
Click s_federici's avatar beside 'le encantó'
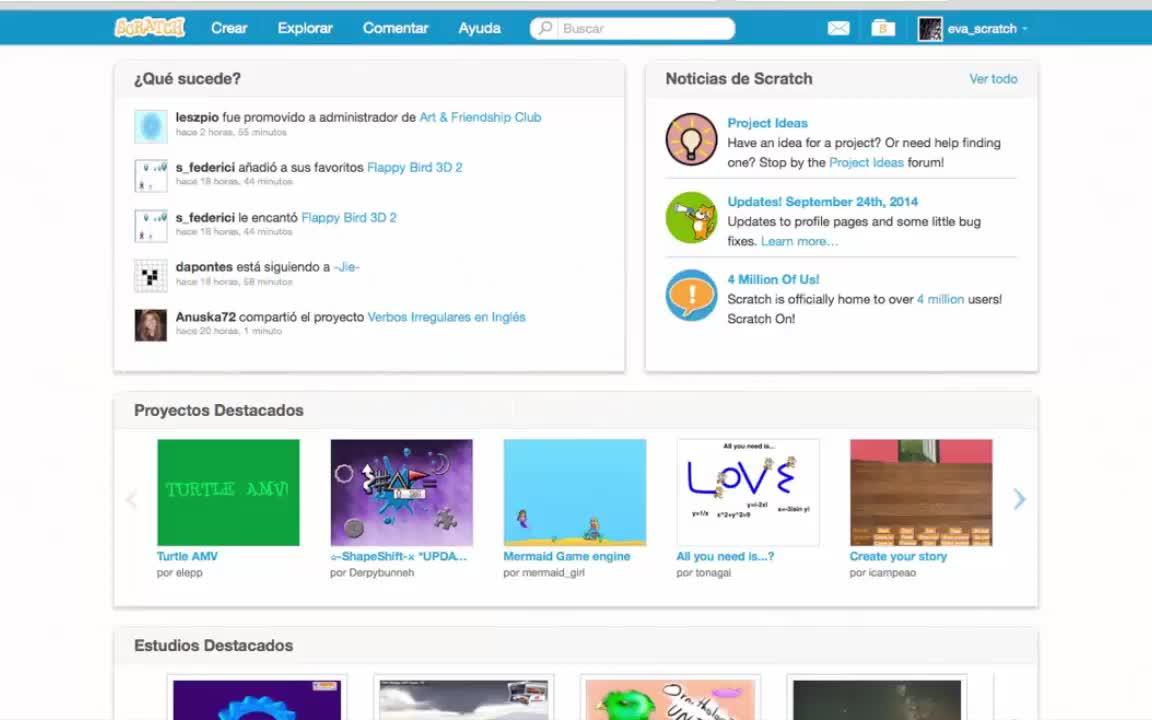tap(151, 226)
